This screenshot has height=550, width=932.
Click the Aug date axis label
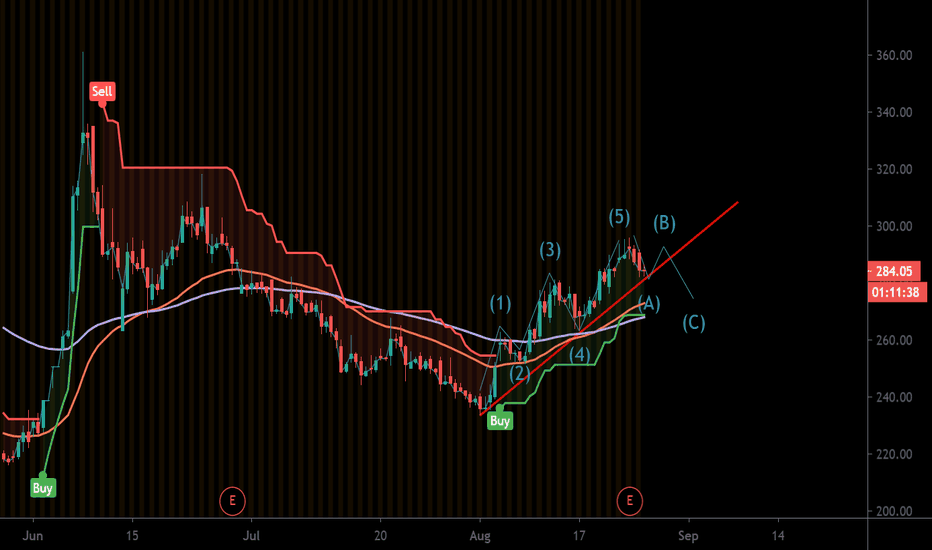pyautogui.click(x=480, y=536)
